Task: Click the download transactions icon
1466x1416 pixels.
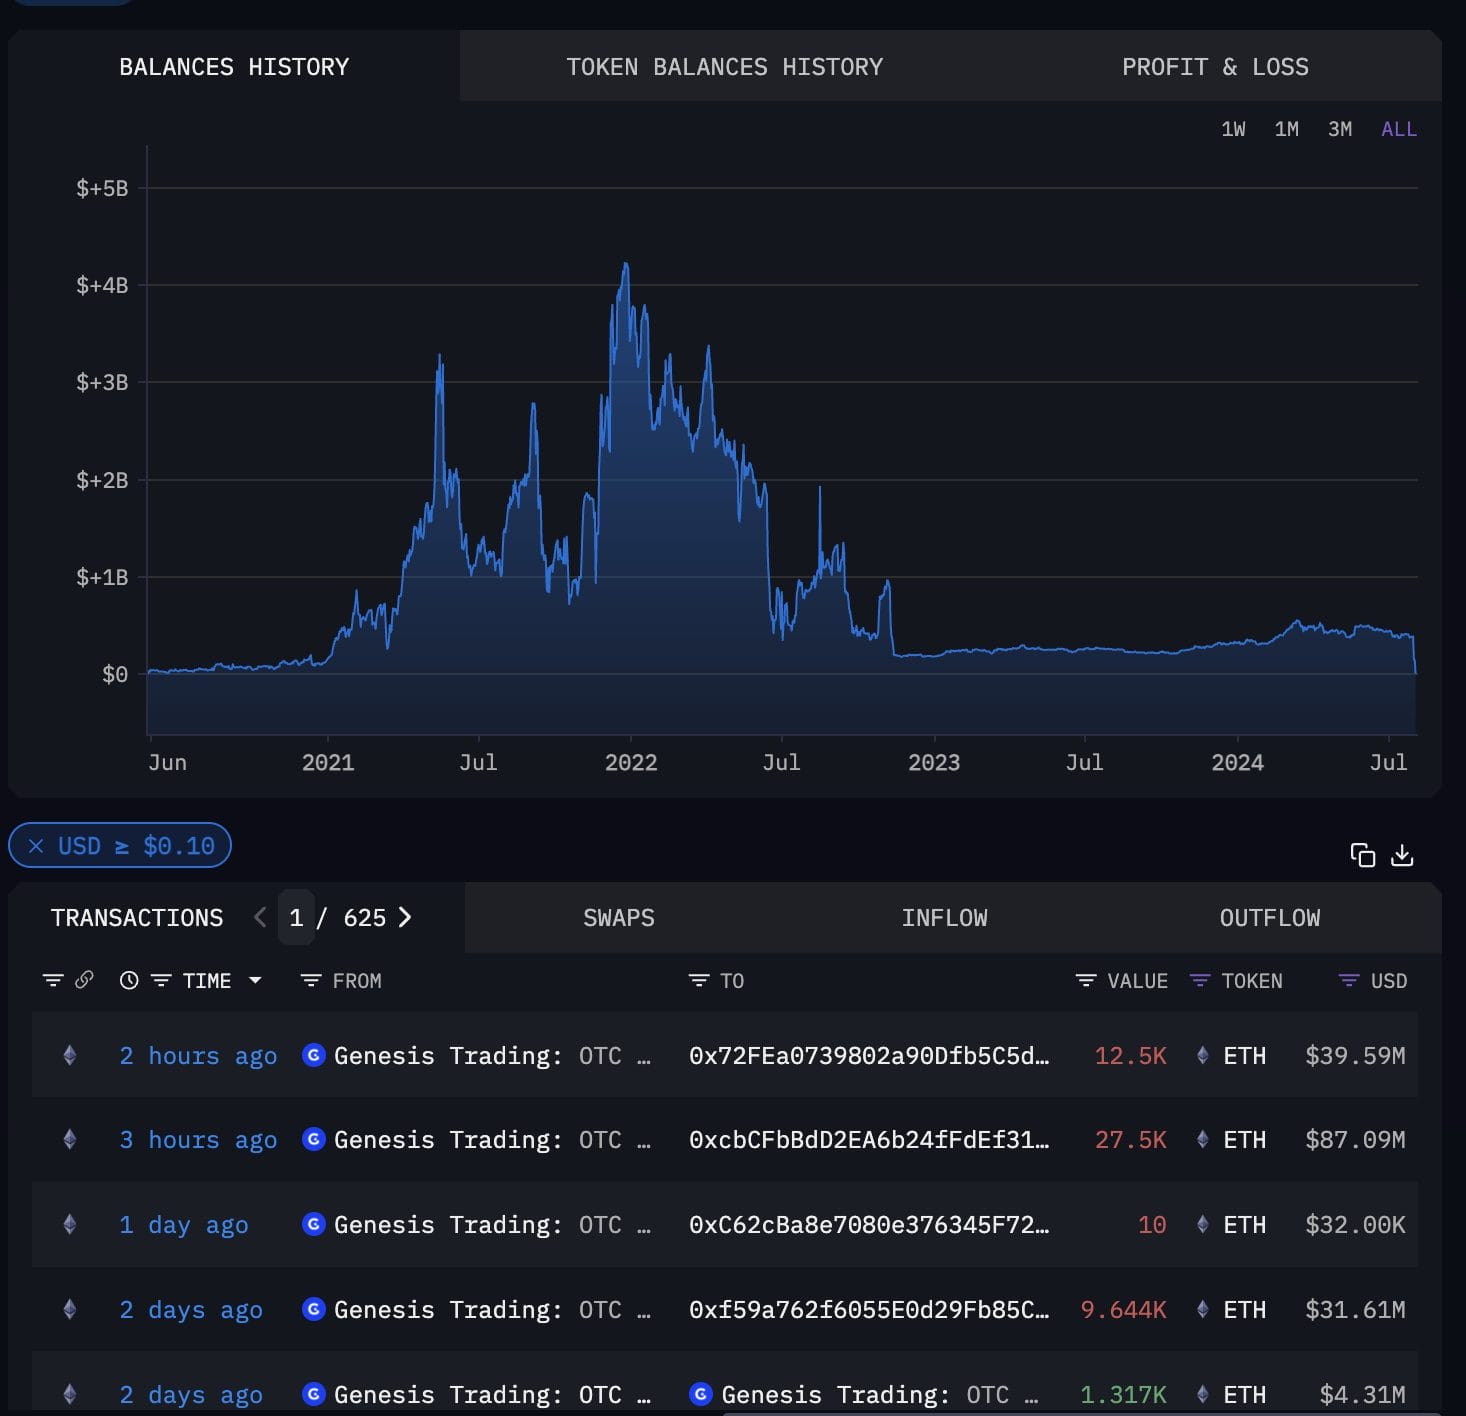Action: coord(1402,855)
